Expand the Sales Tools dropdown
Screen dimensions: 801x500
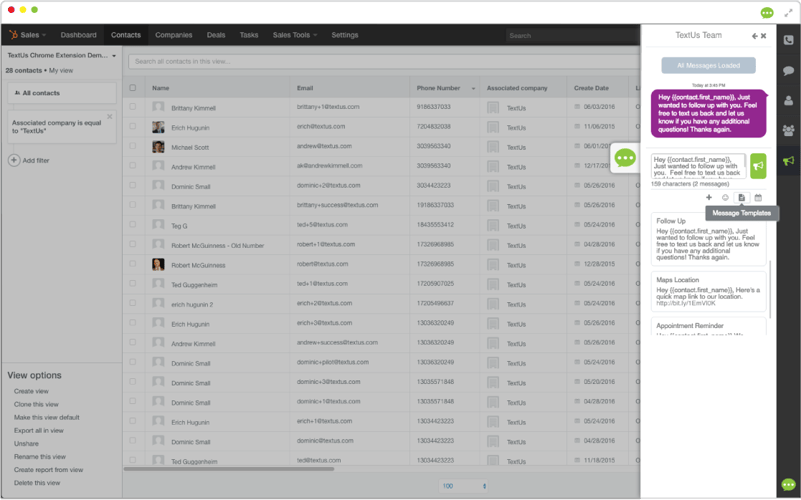[x=295, y=35]
